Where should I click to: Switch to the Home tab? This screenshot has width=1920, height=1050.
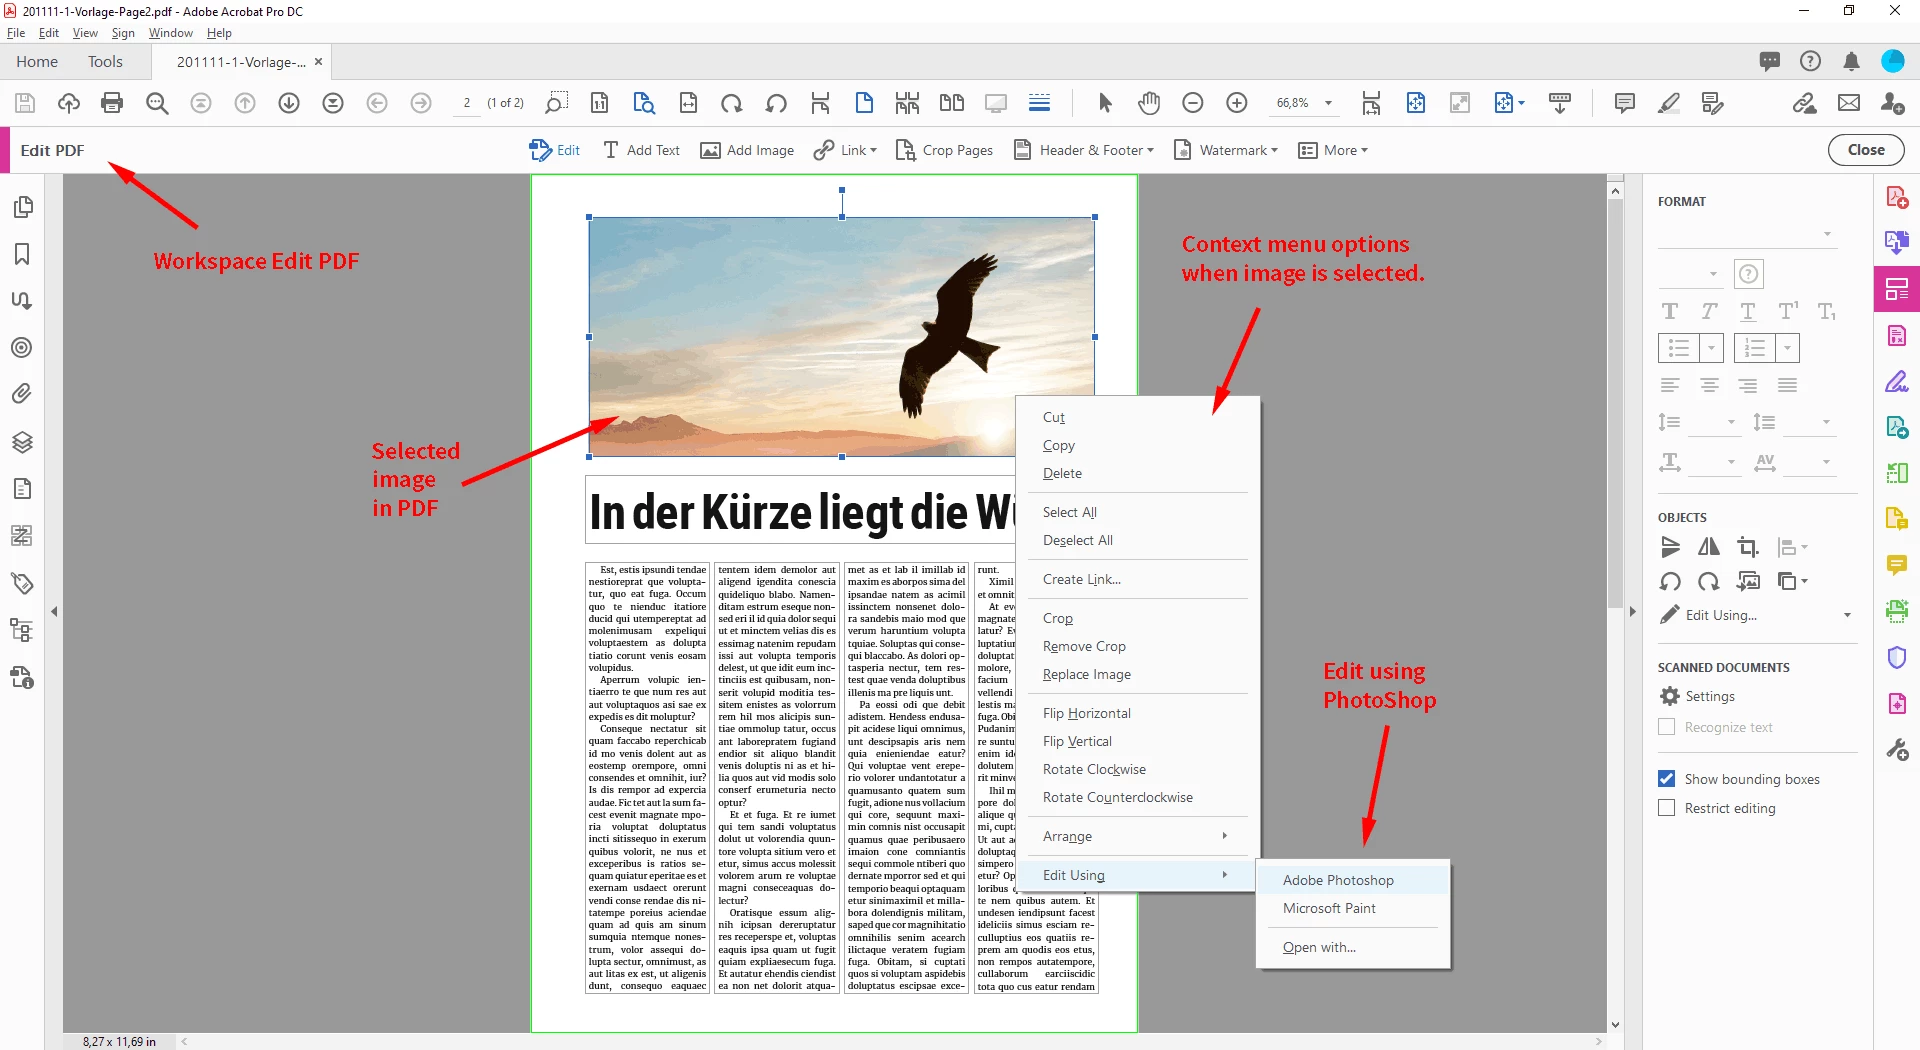[37, 62]
